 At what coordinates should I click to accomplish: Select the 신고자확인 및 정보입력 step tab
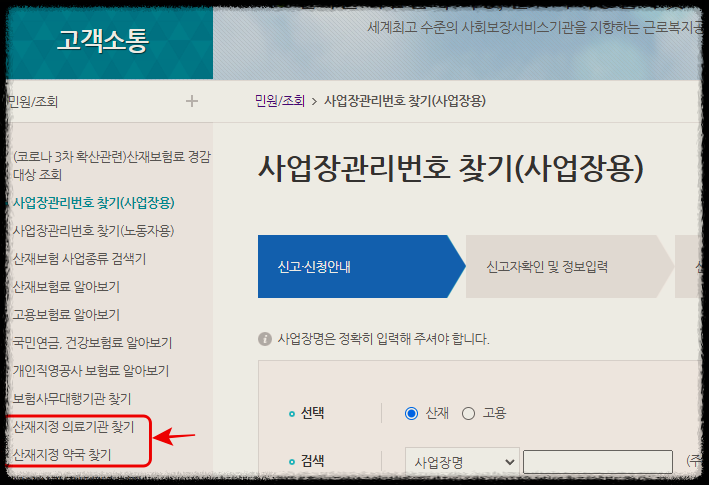569,266
